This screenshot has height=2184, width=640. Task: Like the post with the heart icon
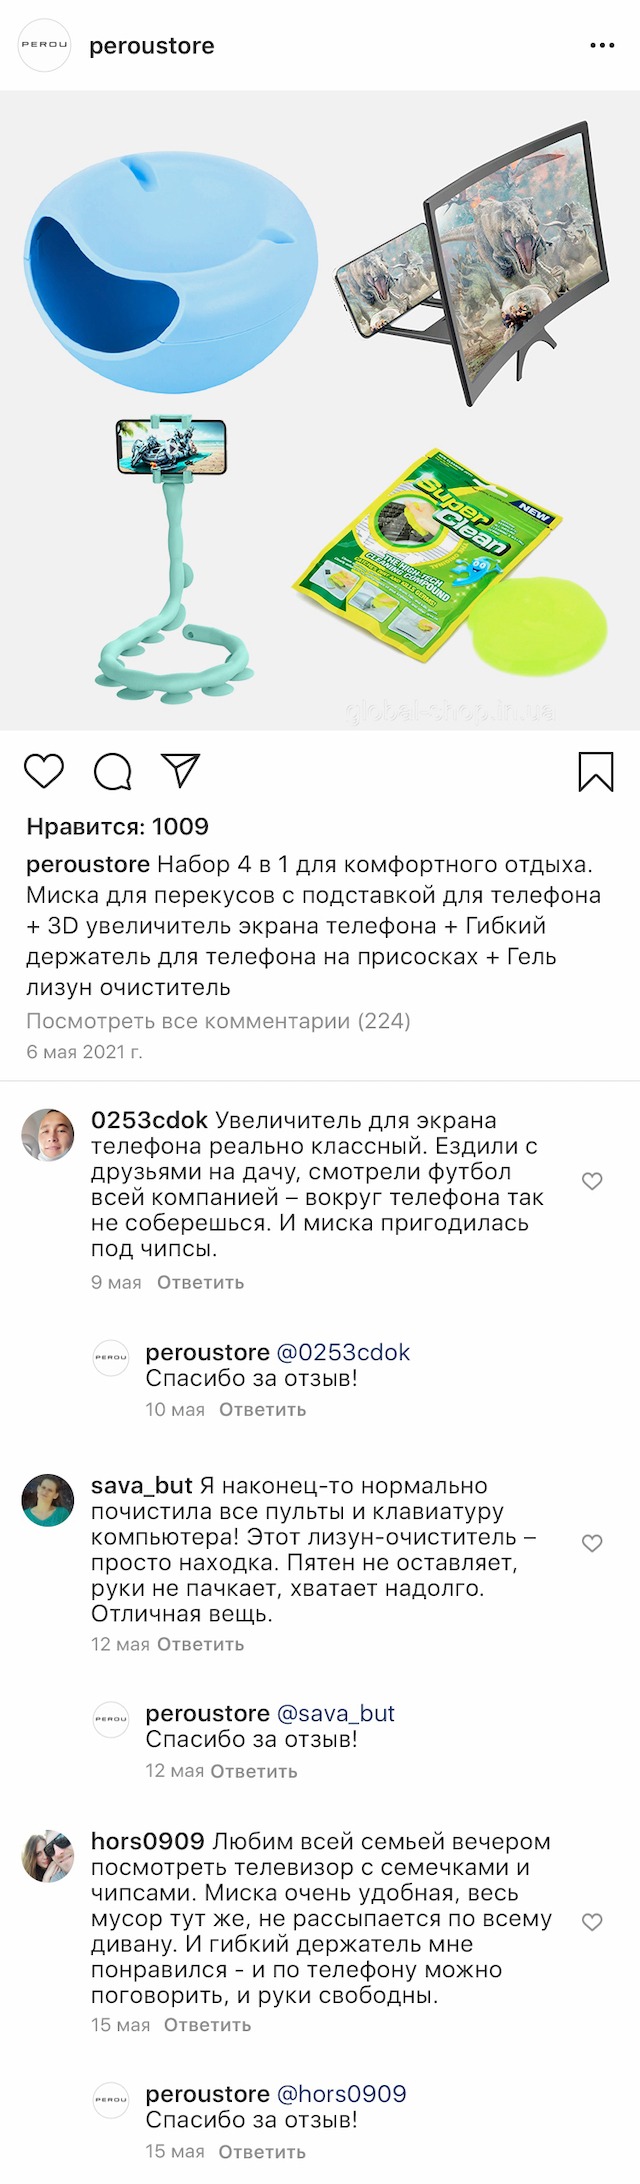44,771
